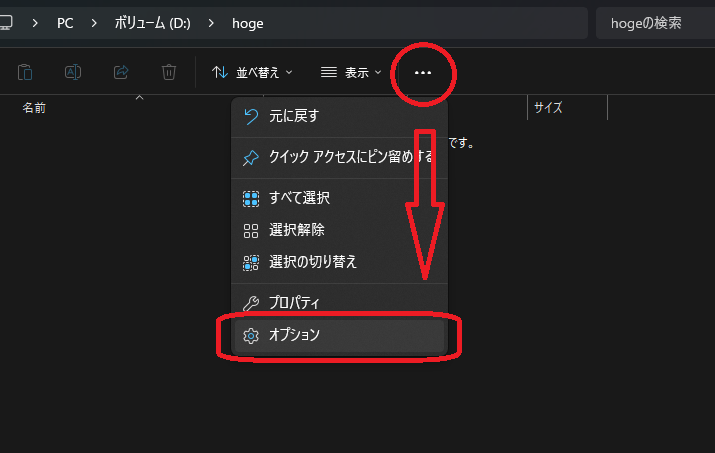Click hoge in the address breadcrumb
Viewport: 715px width, 453px height.
click(248, 24)
